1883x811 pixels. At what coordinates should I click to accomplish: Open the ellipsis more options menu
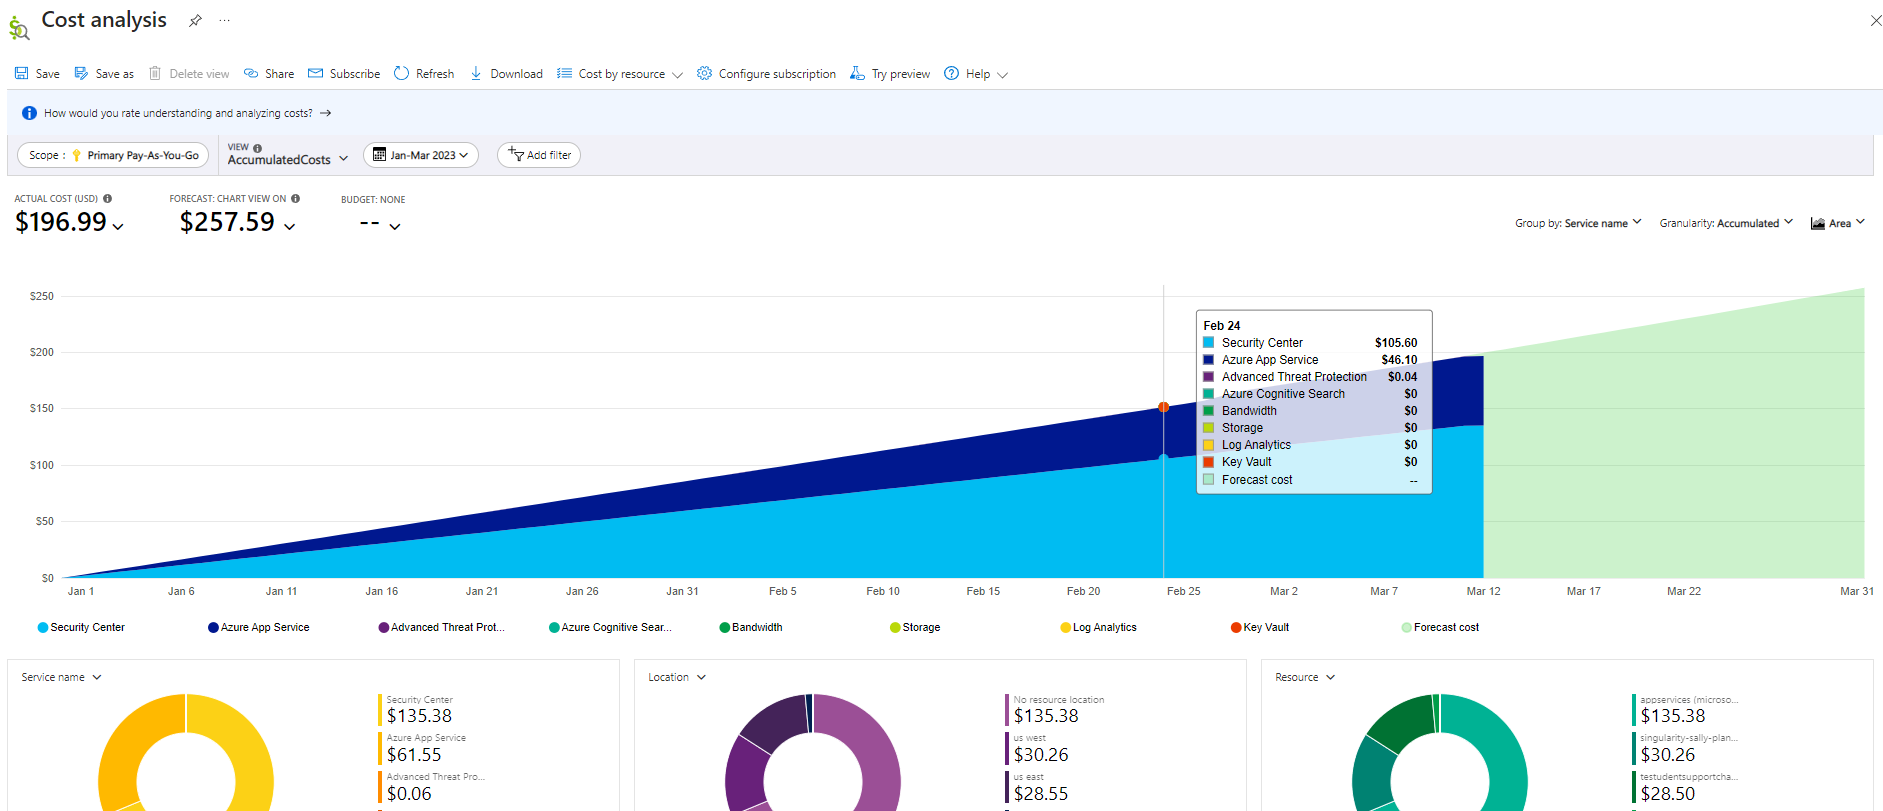pyautogui.click(x=224, y=20)
